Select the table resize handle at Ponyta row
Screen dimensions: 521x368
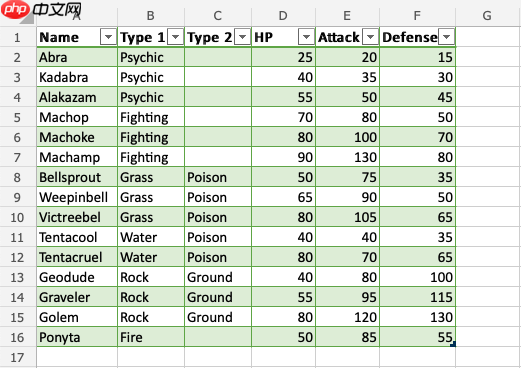coord(453,344)
